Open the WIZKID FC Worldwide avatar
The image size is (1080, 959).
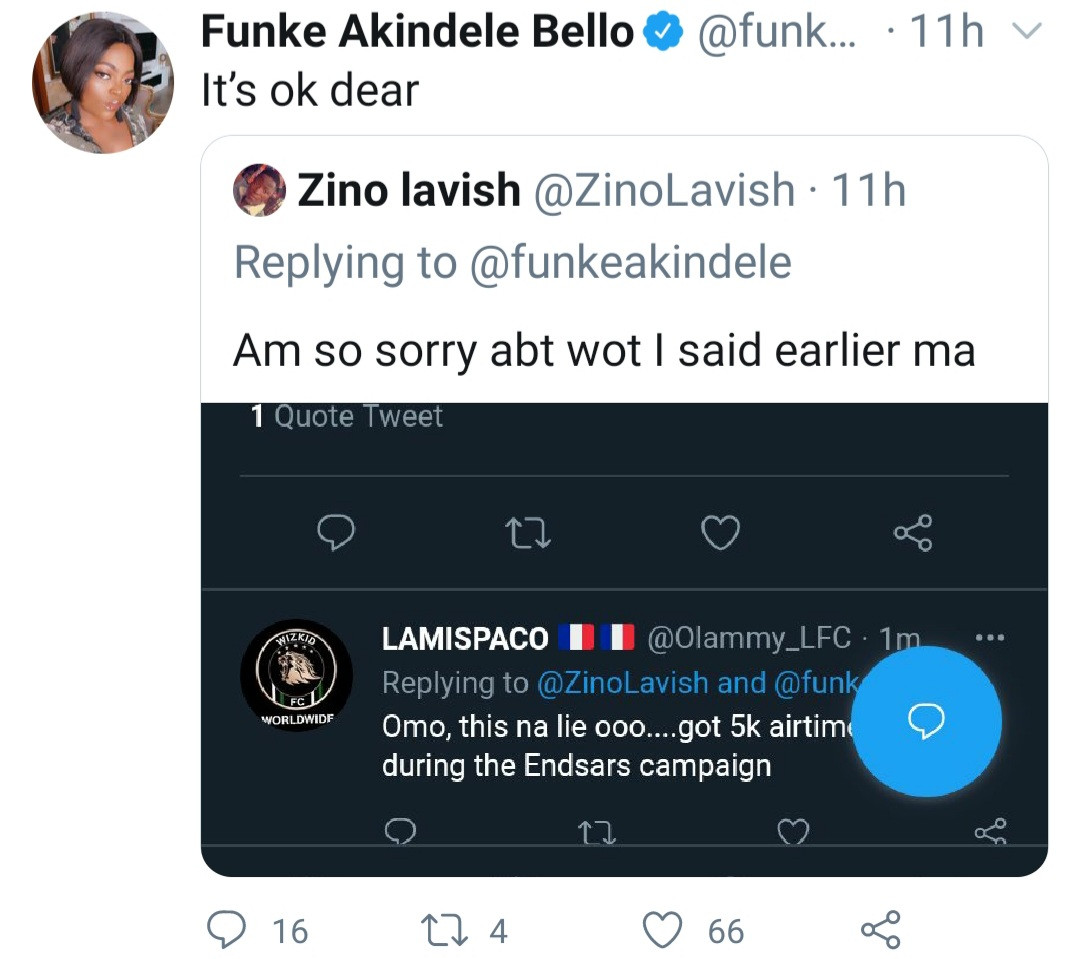pyautogui.click(x=296, y=674)
